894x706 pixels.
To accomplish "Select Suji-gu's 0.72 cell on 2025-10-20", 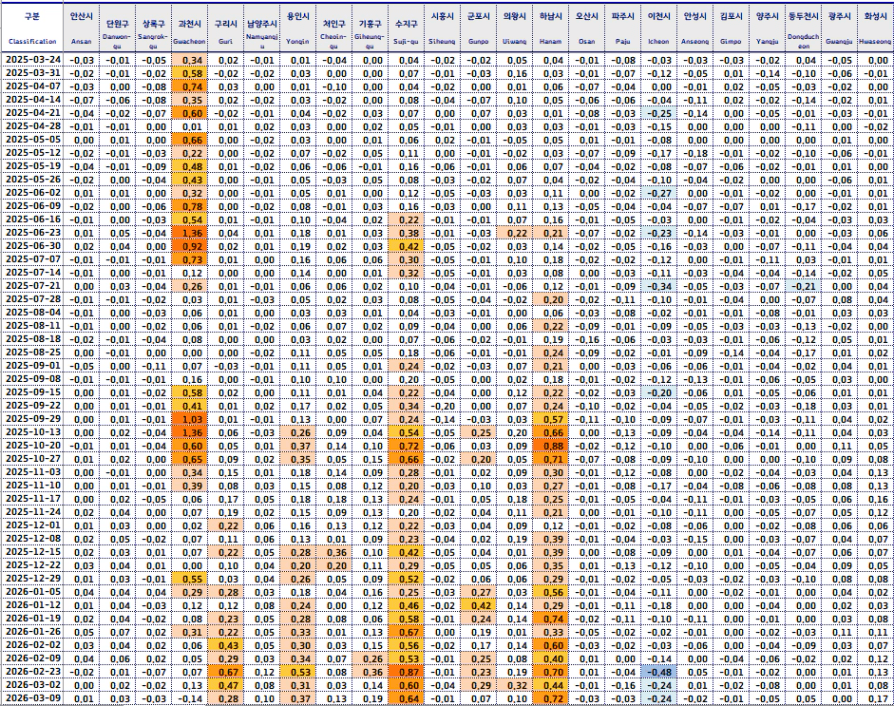I will 406,446.
